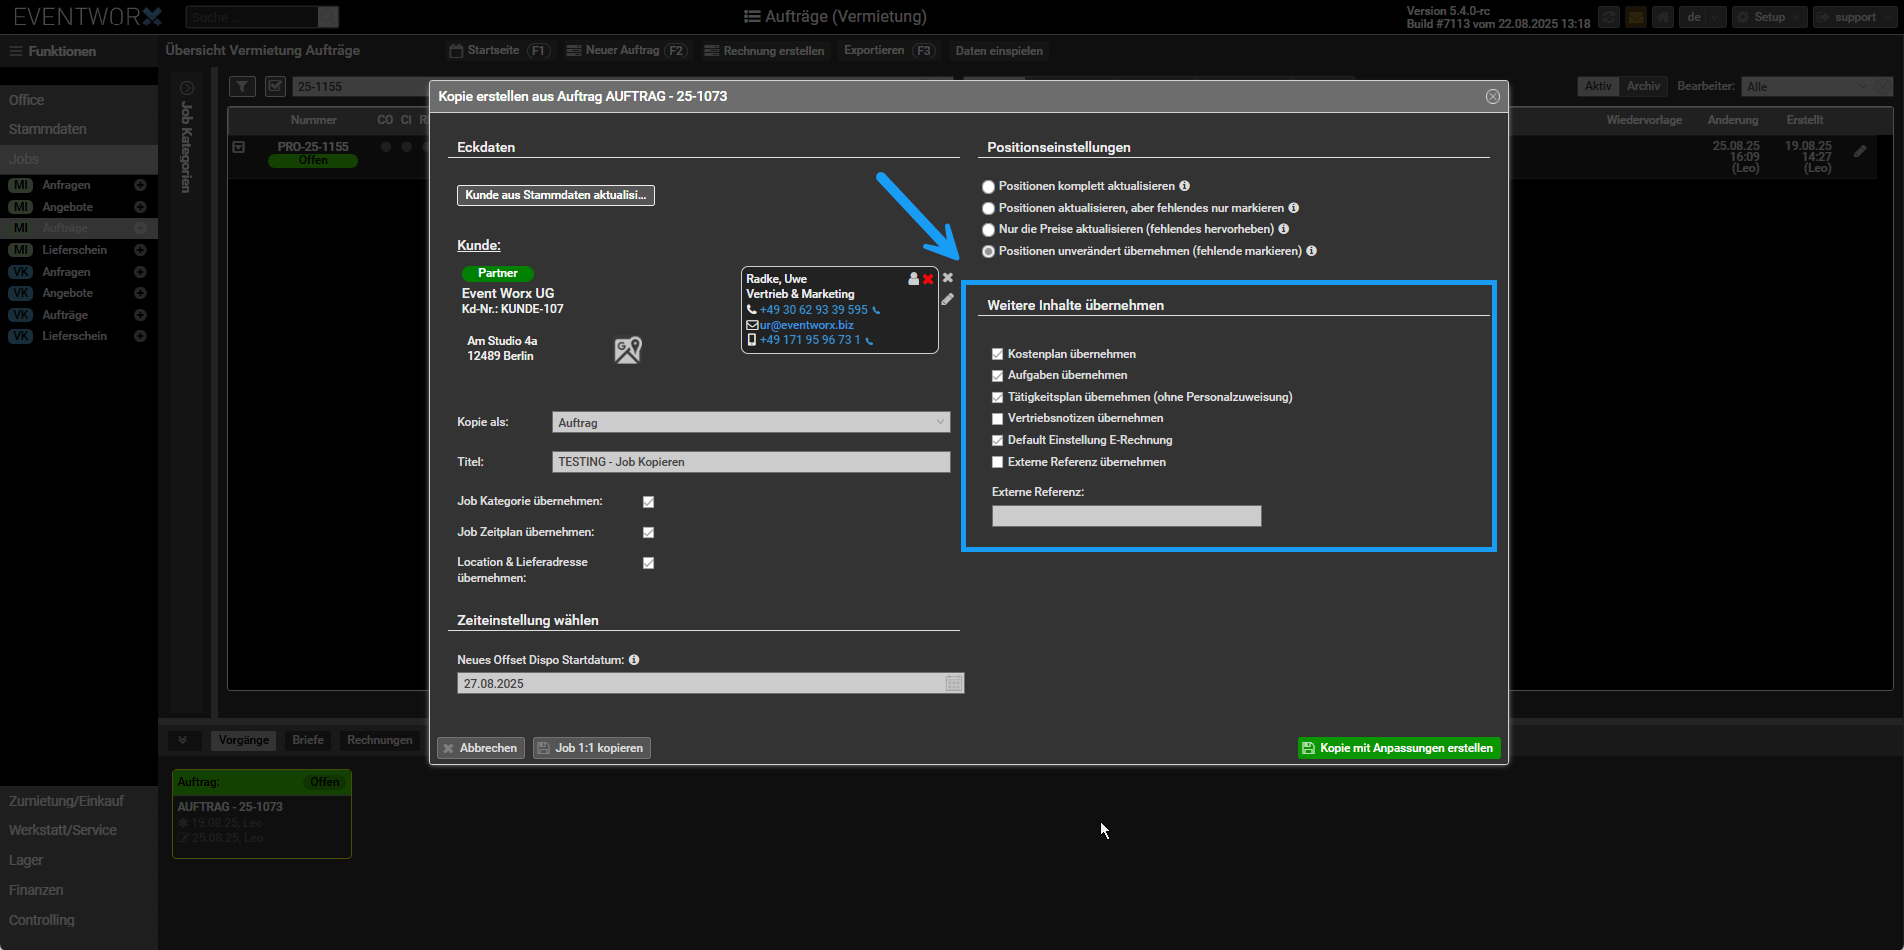Open the de language dropdown

pos(1703,17)
